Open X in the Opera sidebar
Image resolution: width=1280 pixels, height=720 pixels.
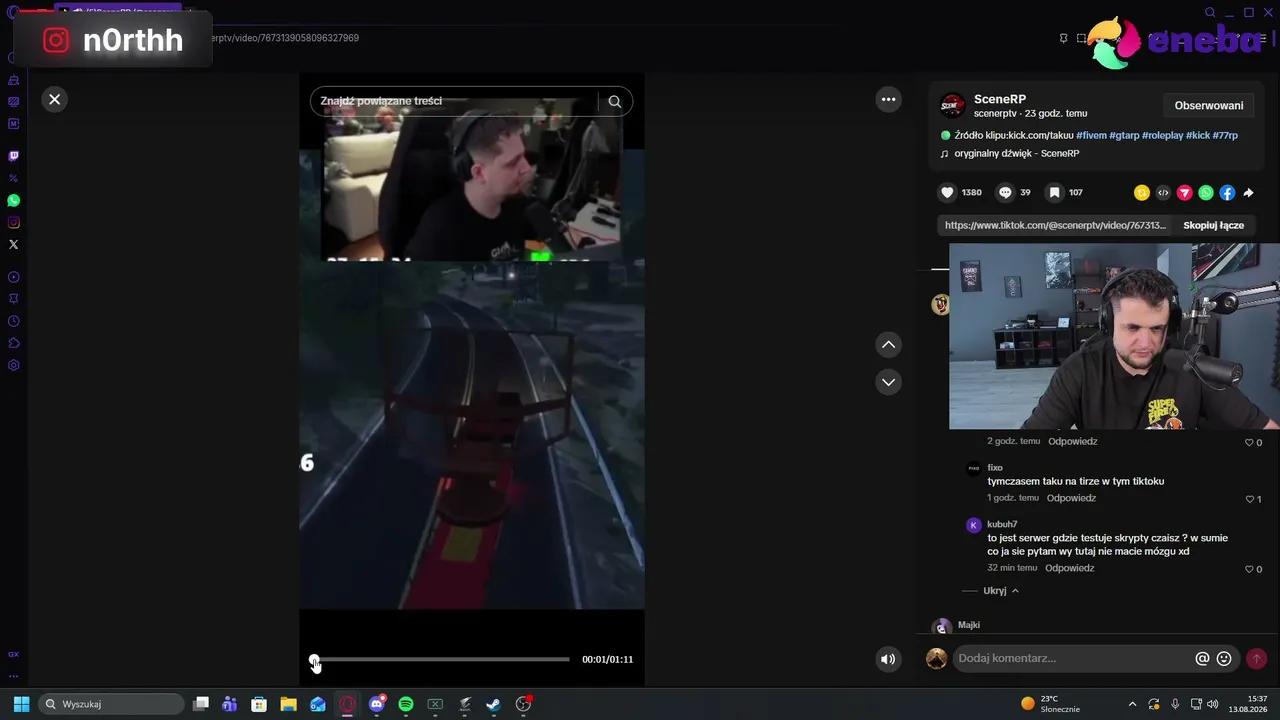(x=14, y=244)
